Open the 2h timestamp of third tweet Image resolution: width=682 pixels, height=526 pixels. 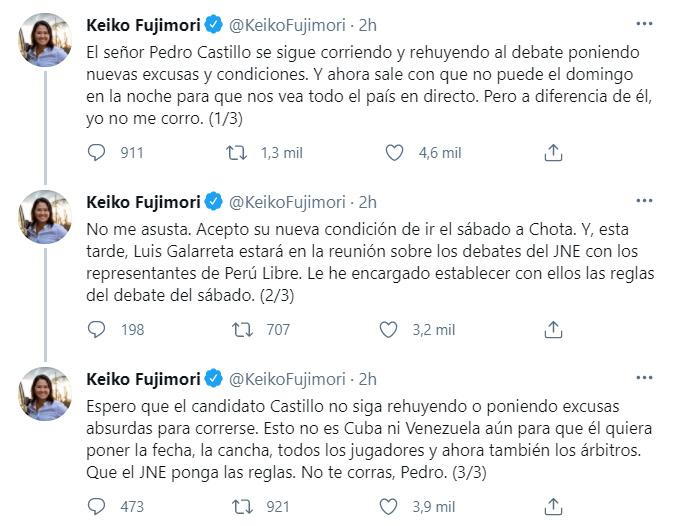(x=366, y=377)
